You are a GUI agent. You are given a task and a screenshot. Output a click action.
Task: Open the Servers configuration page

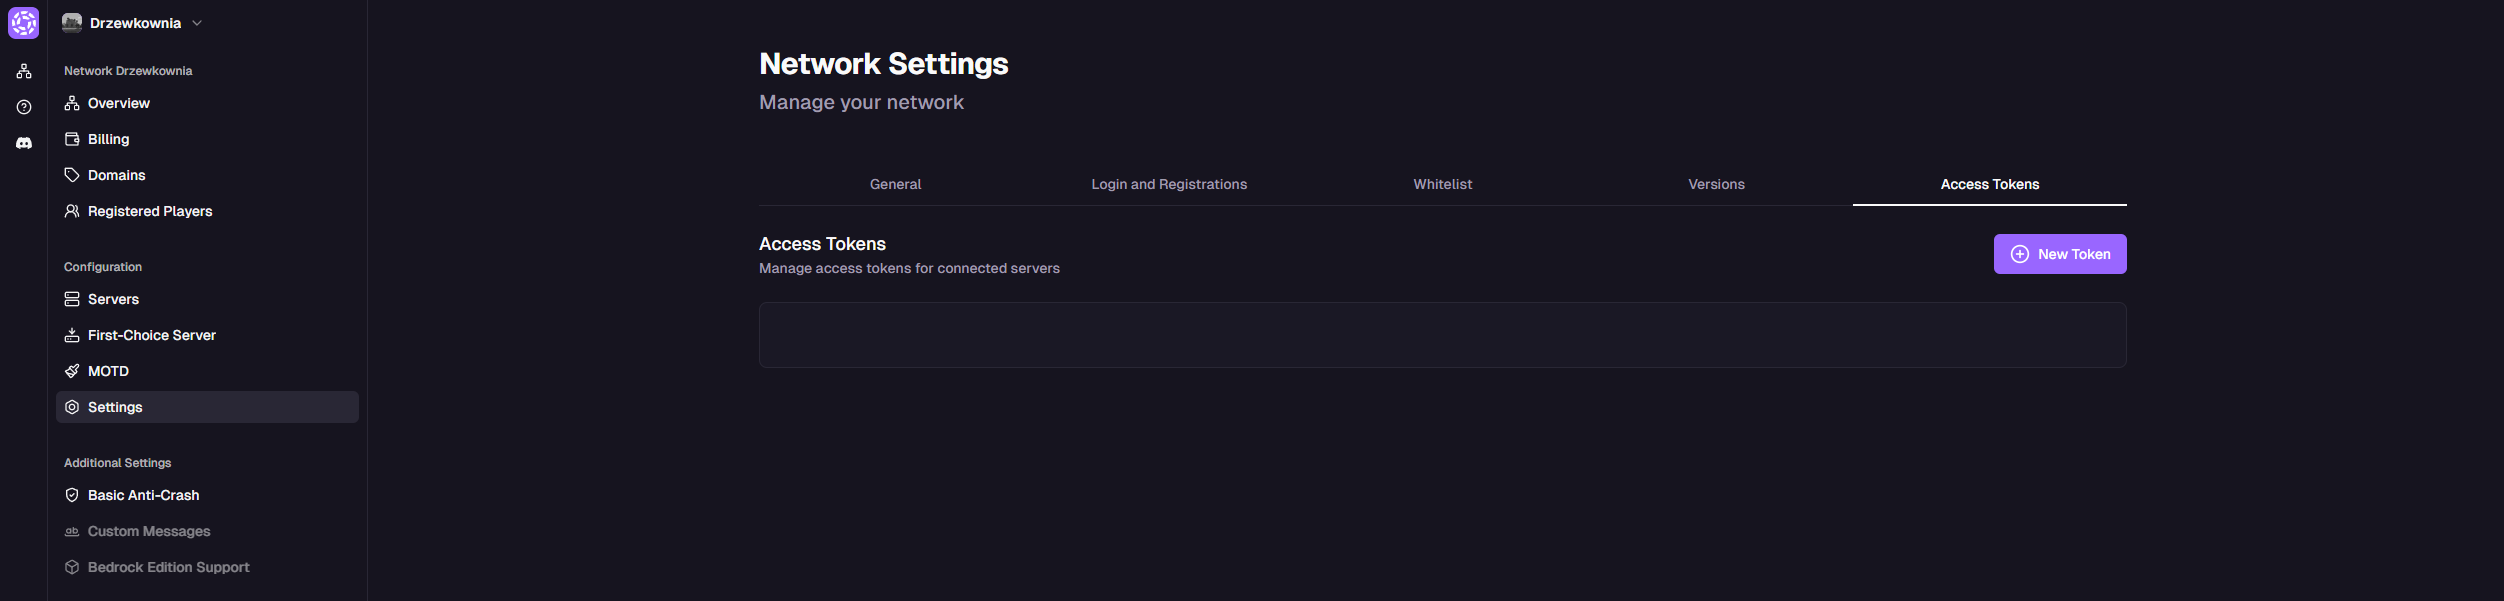click(x=113, y=299)
